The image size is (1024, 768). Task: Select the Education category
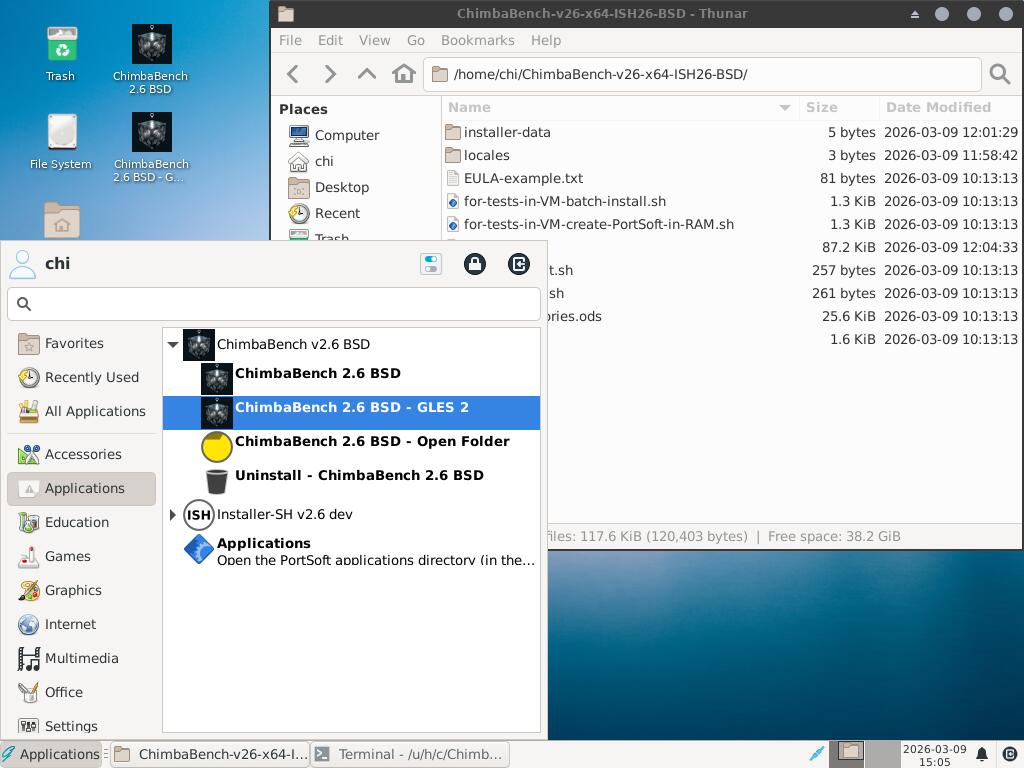[82, 522]
